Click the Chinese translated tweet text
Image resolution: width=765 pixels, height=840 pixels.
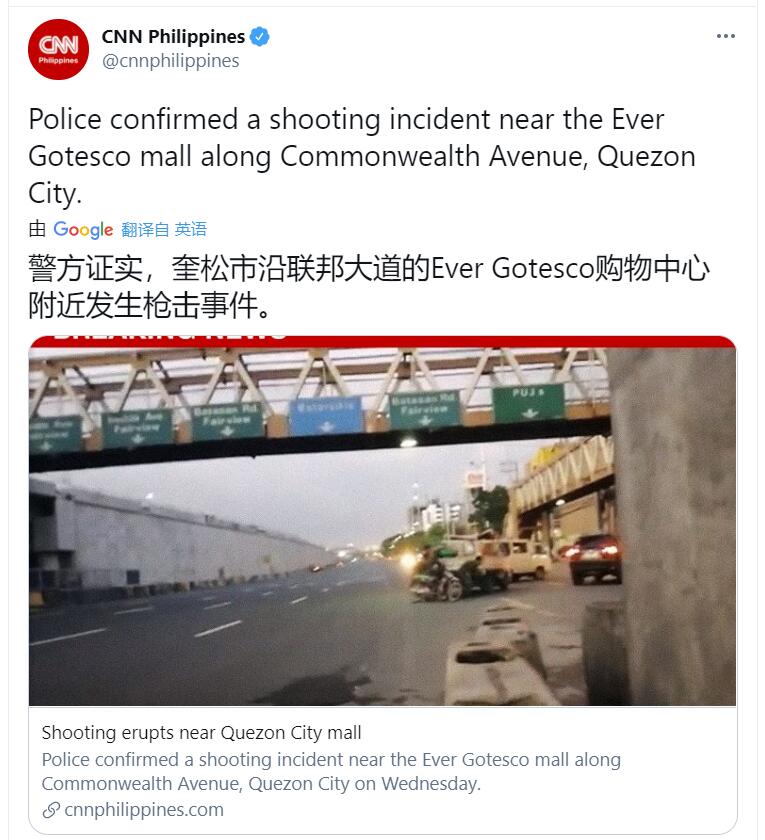point(369,287)
